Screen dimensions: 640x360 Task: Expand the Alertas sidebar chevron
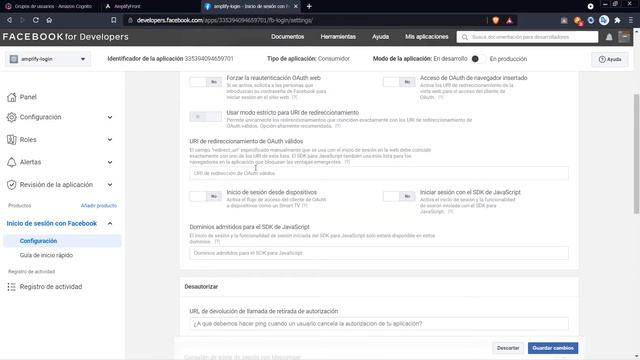tap(110, 162)
